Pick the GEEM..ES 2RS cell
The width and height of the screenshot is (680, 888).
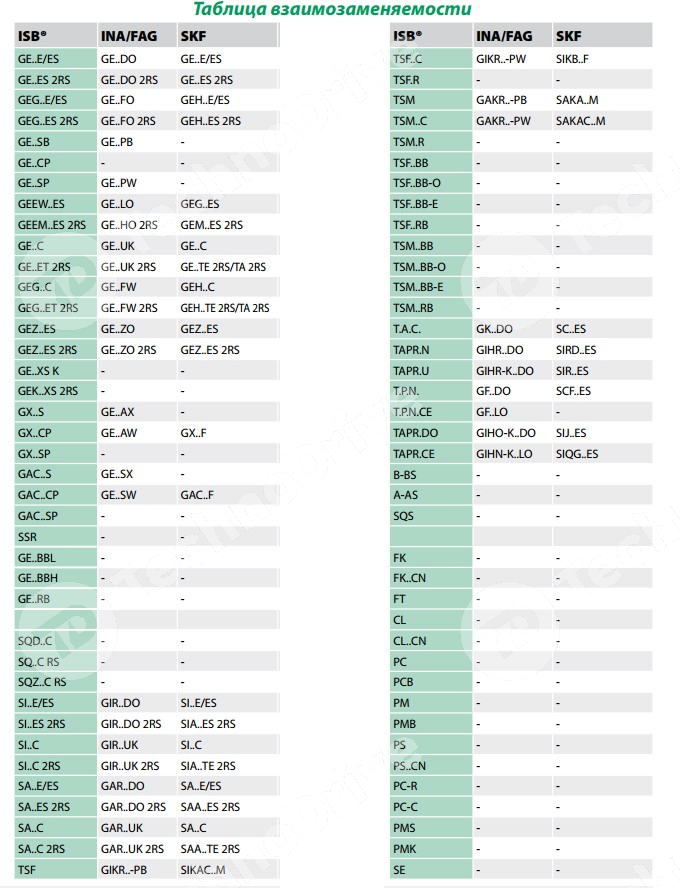pos(52,225)
